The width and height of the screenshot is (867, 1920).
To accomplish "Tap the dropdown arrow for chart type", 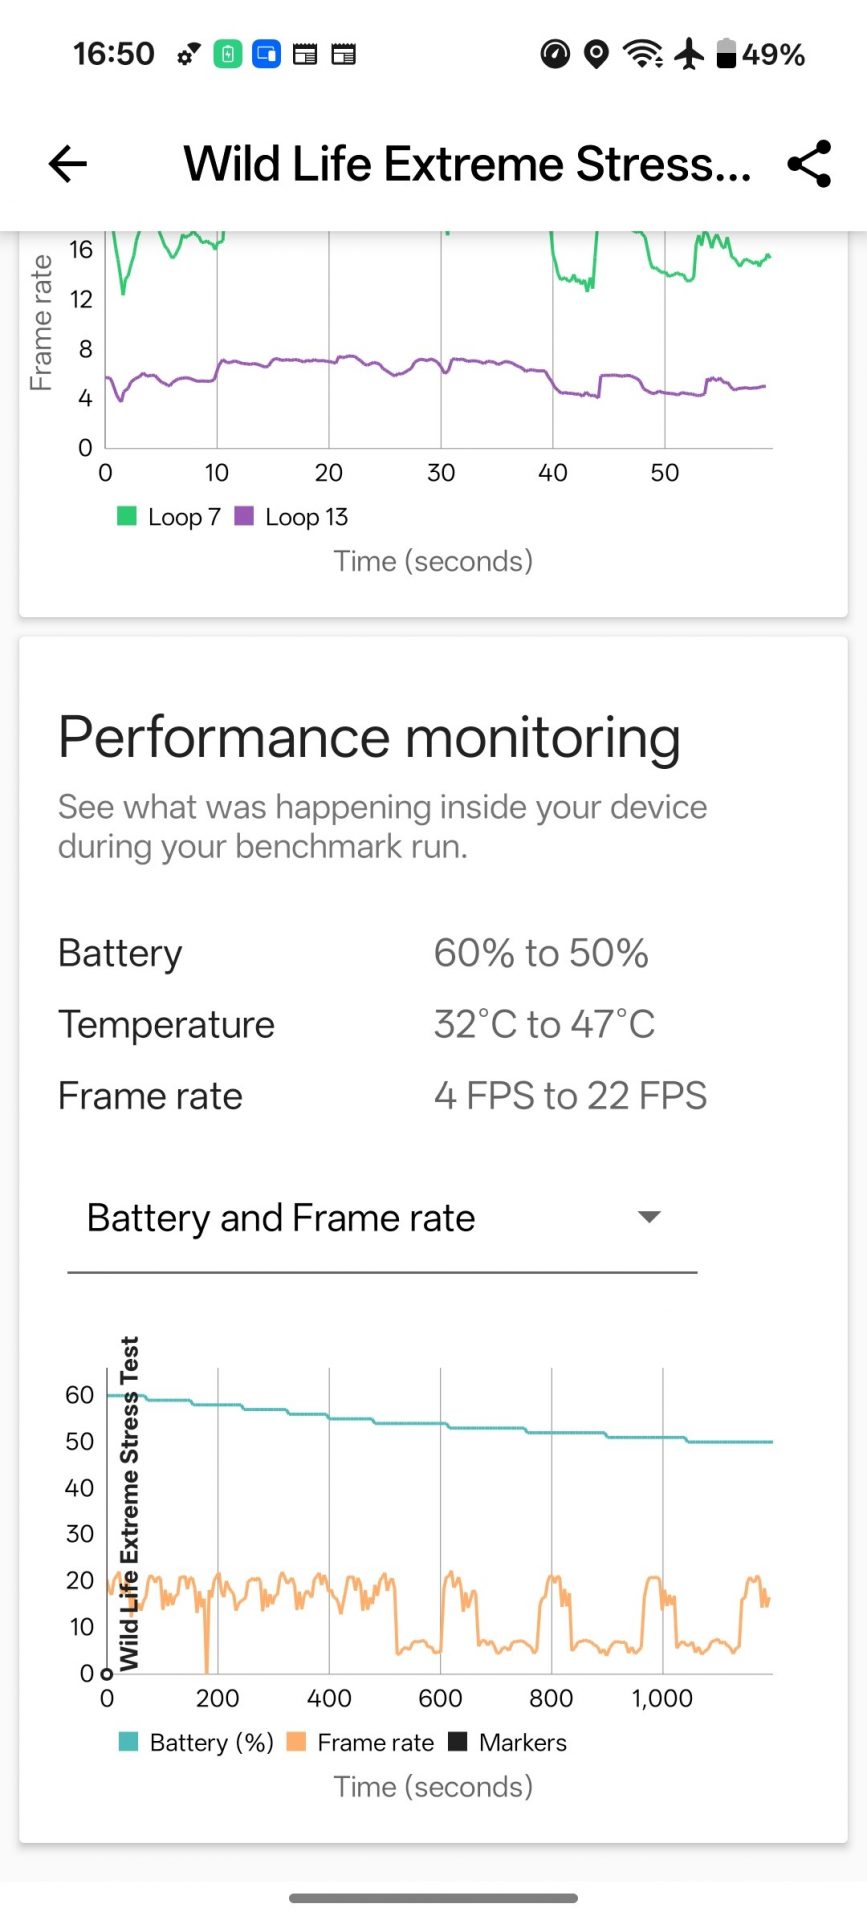I will pos(649,1217).
